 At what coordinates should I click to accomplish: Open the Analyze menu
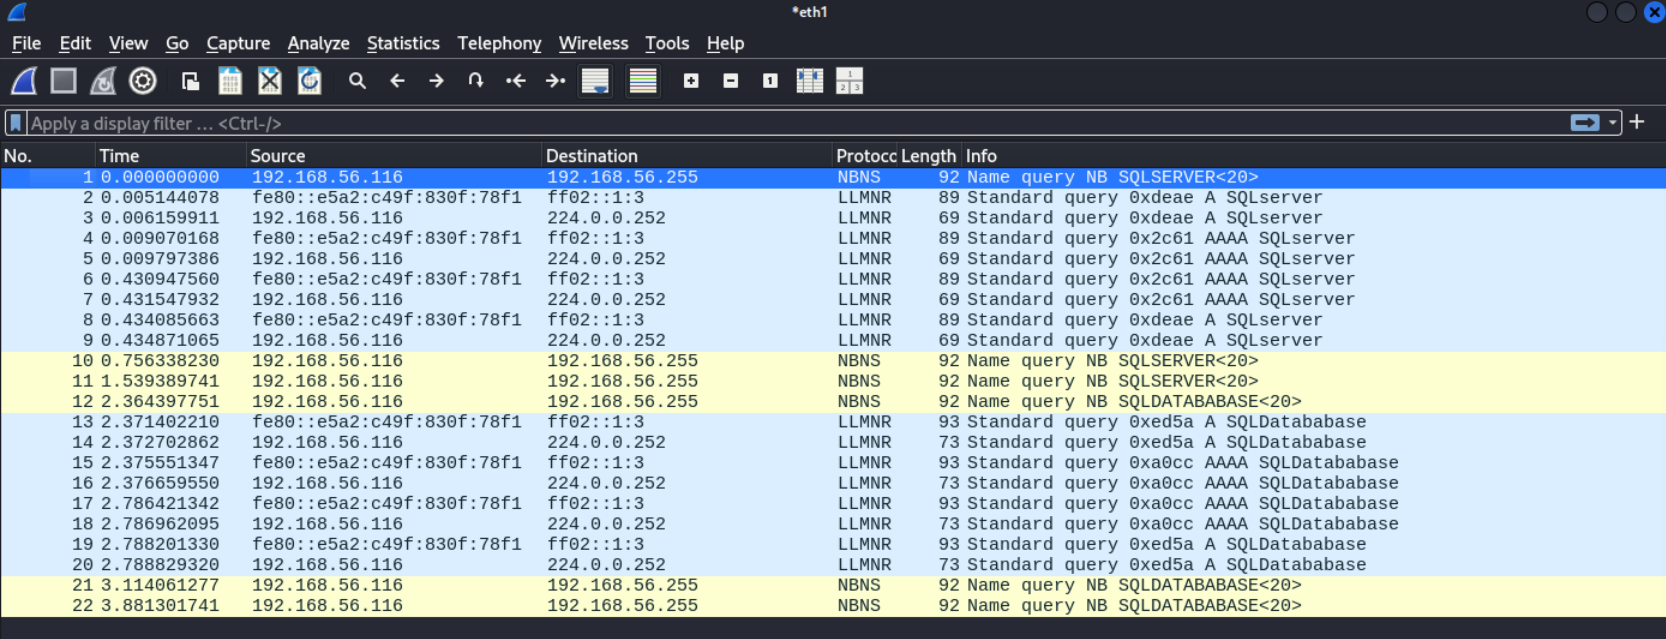tap(318, 43)
